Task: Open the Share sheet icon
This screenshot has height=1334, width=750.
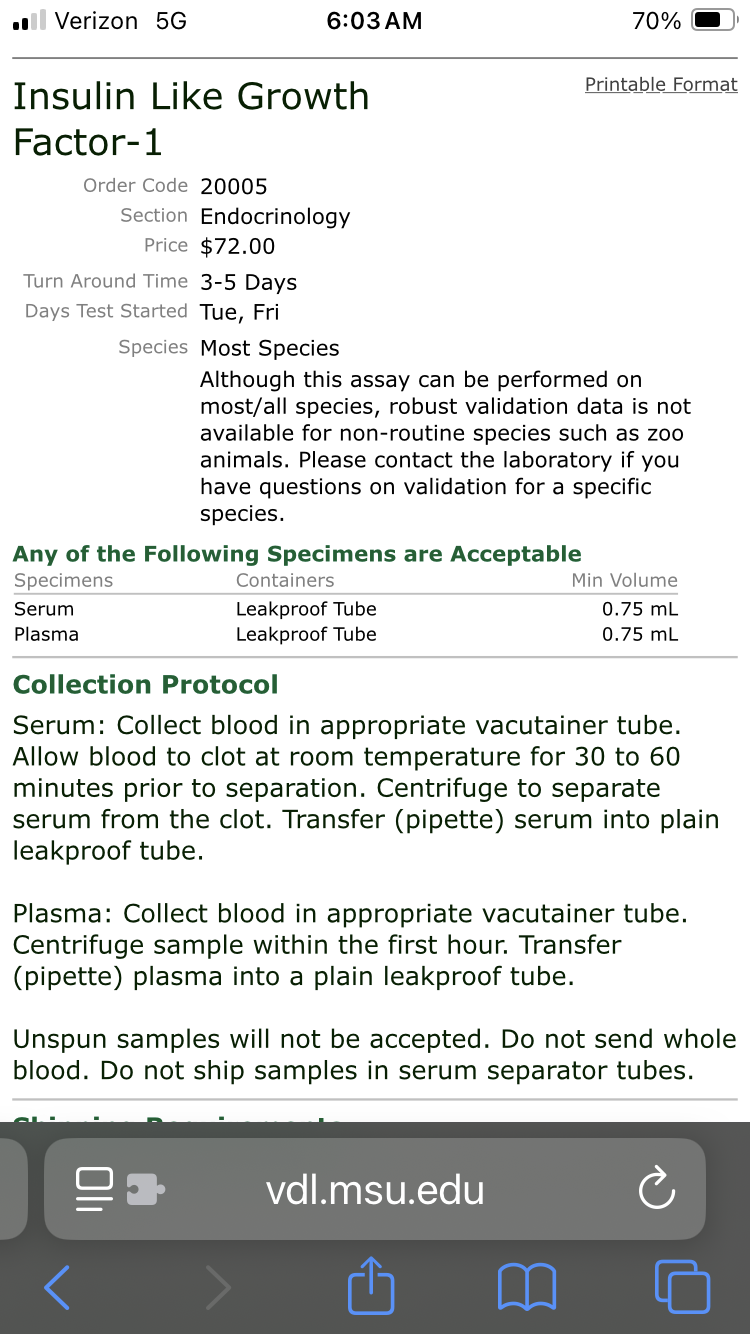Action: click(x=371, y=1285)
